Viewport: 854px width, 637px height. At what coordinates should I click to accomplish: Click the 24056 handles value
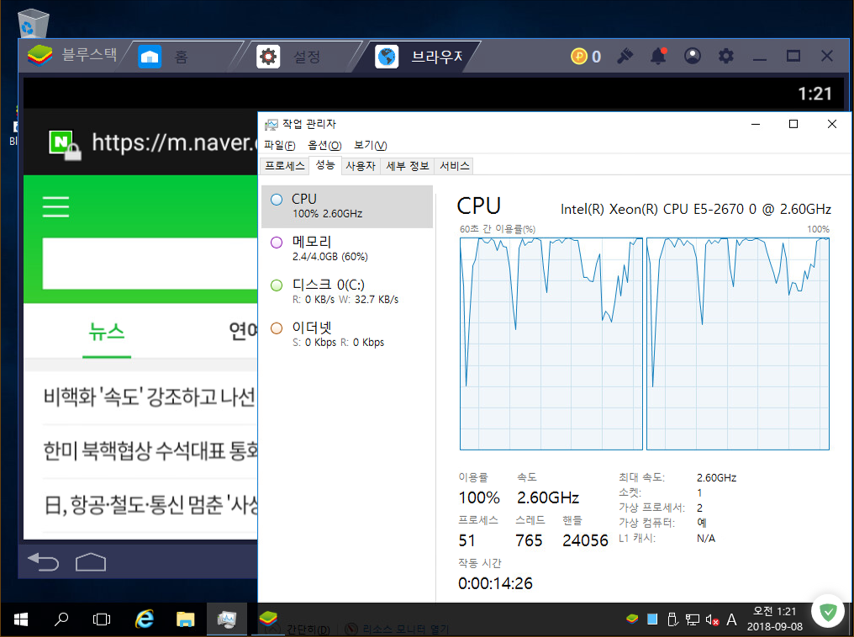pos(585,541)
